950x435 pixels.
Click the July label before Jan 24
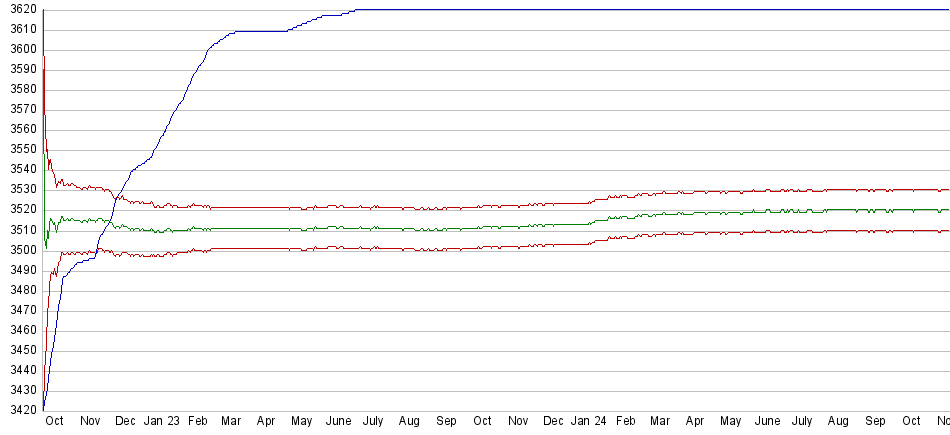pos(375,422)
